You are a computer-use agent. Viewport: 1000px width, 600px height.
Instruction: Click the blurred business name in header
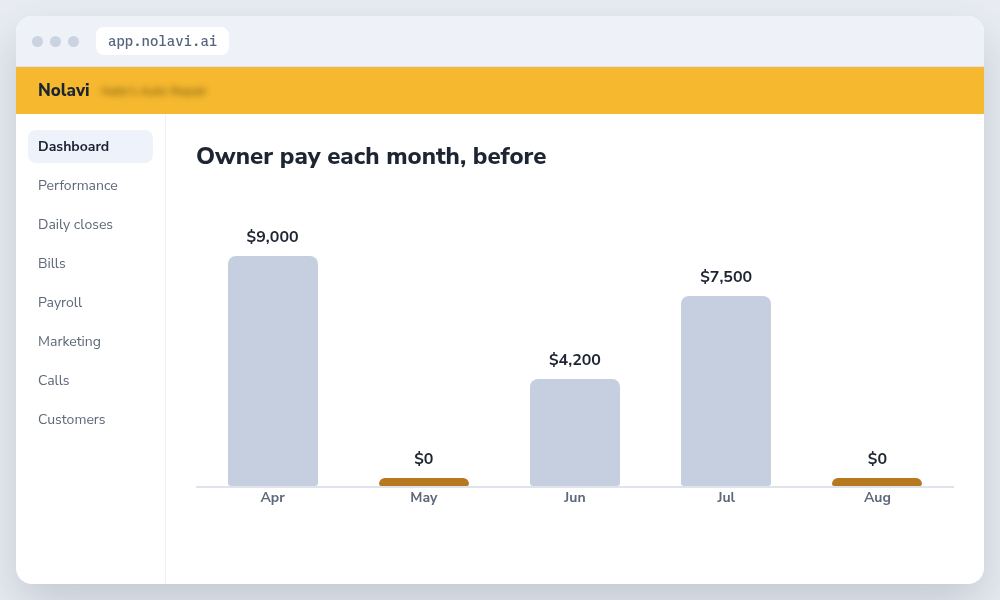click(x=154, y=91)
